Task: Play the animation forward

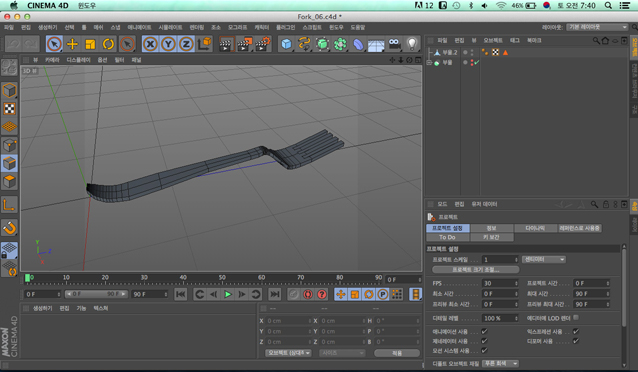Action: click(x=228, y=294)
